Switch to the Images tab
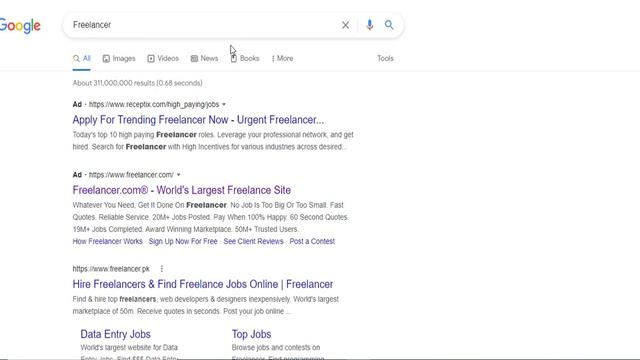Image resolution: width=640 pixels, height=360 pixels. [x=119, y=58]
